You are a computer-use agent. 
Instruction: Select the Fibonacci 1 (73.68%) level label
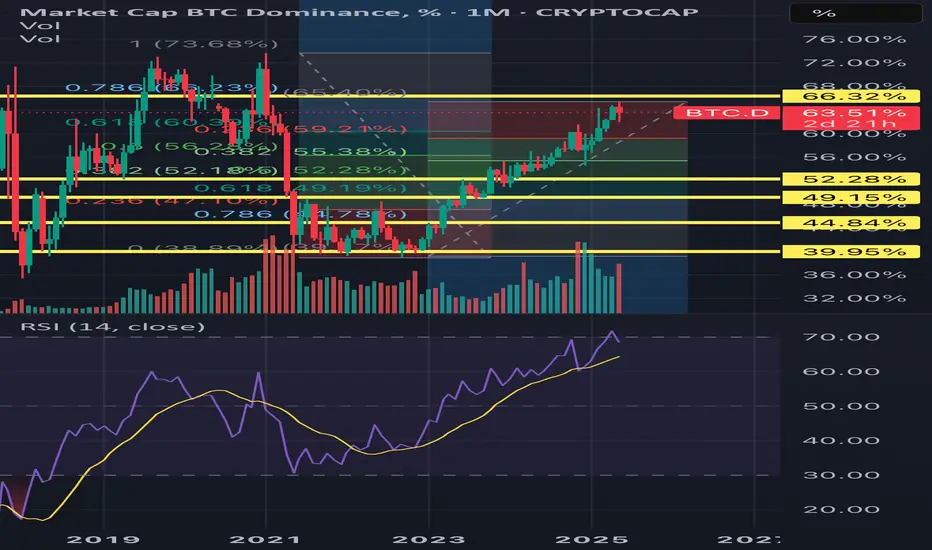204,44
